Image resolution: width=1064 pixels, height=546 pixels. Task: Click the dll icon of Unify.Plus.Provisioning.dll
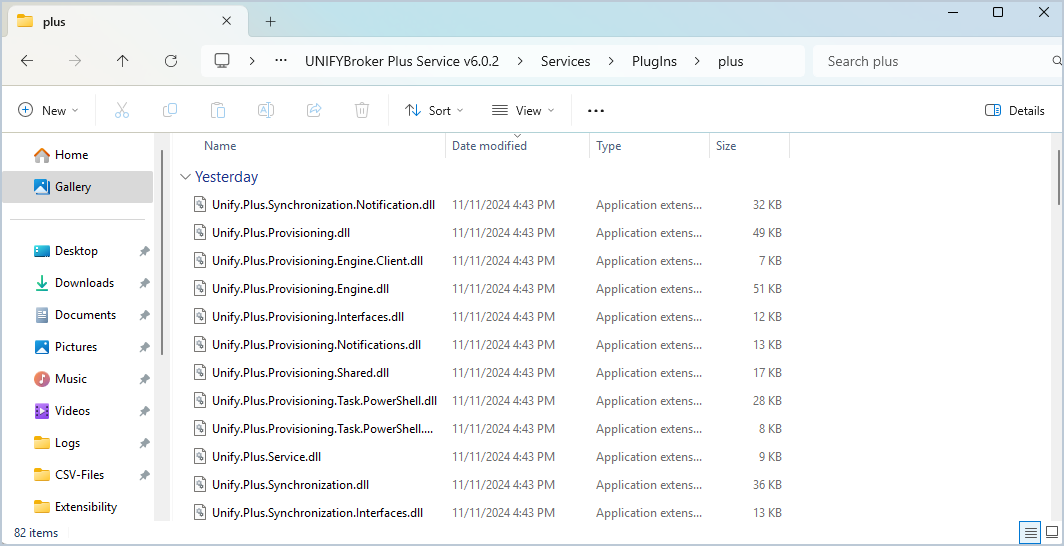click(200, 233)
